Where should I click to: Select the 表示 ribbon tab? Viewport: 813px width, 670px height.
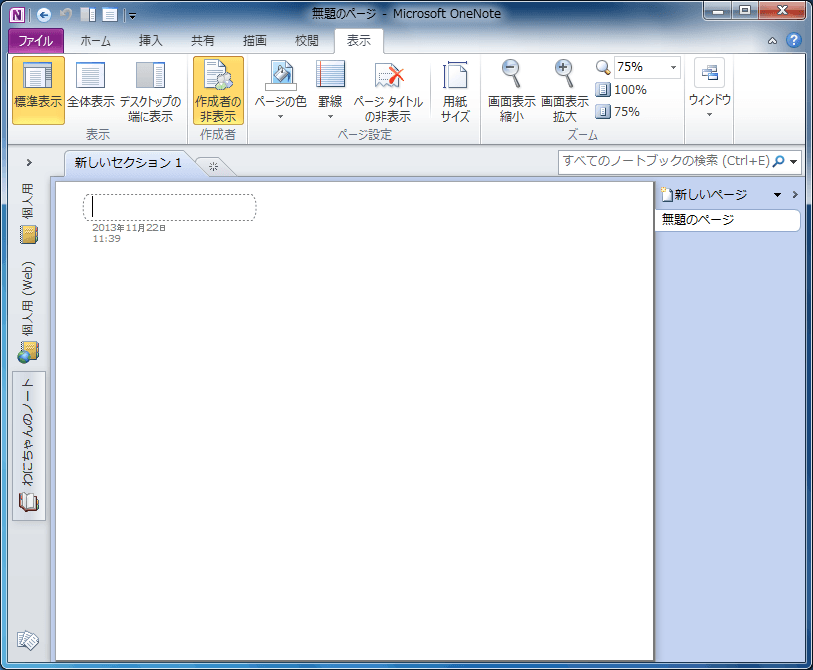[x=359, y=41]
